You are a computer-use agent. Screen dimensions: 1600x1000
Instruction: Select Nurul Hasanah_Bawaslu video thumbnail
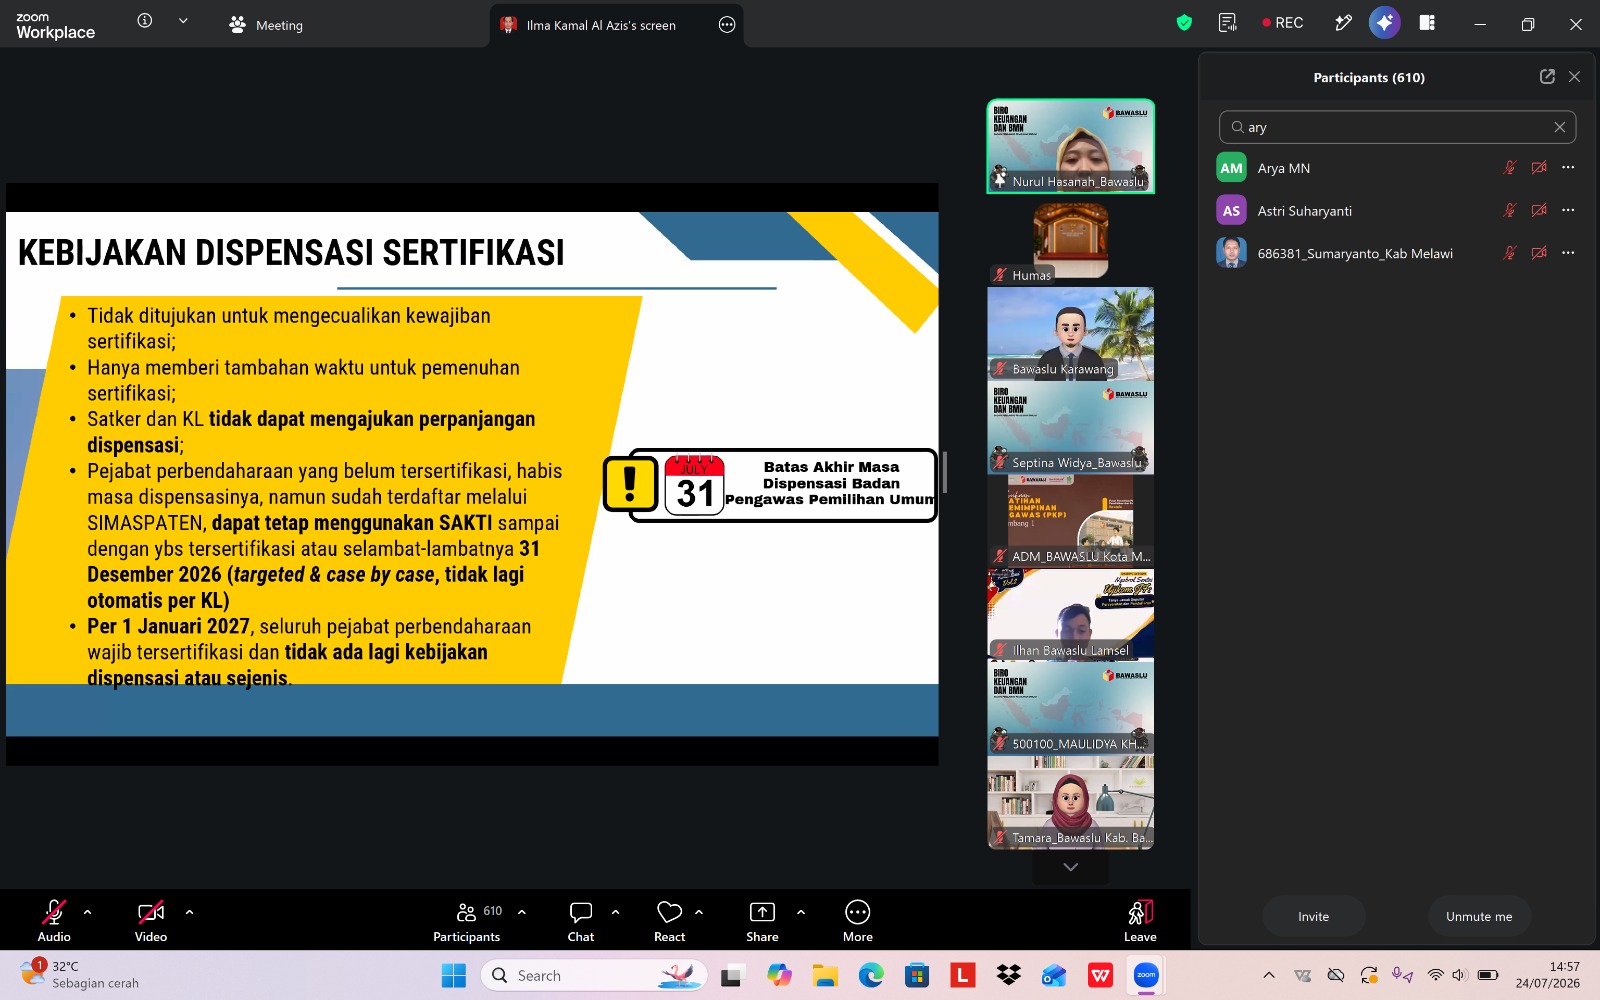1071,146
